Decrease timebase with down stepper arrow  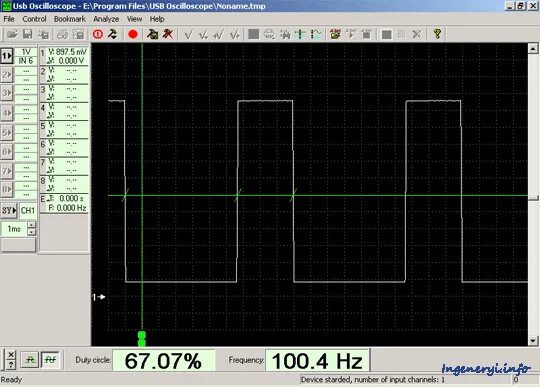31,232
